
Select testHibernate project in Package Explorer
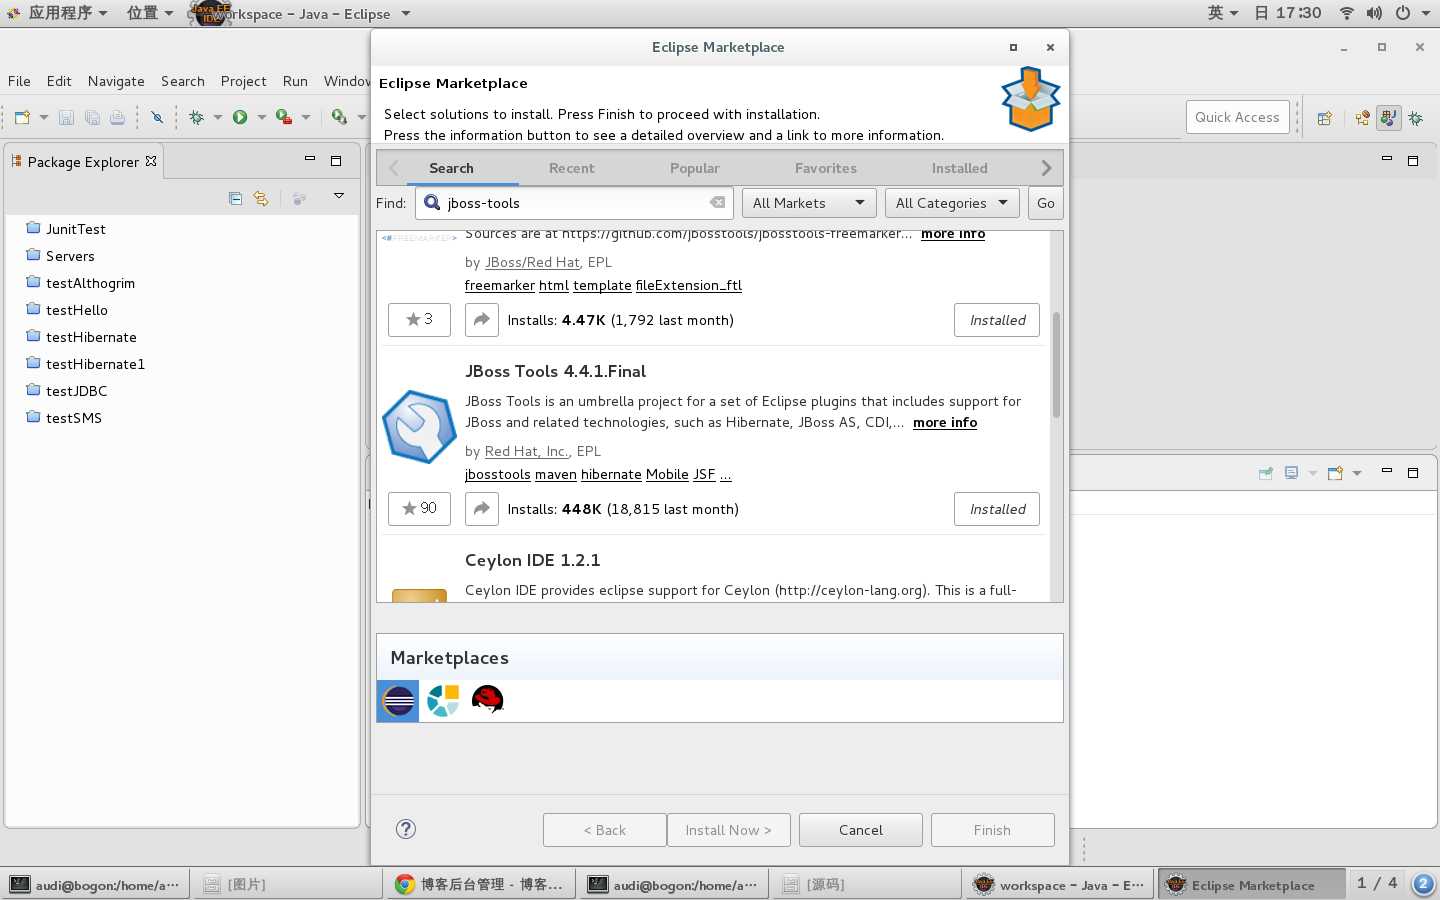(91, 337)
